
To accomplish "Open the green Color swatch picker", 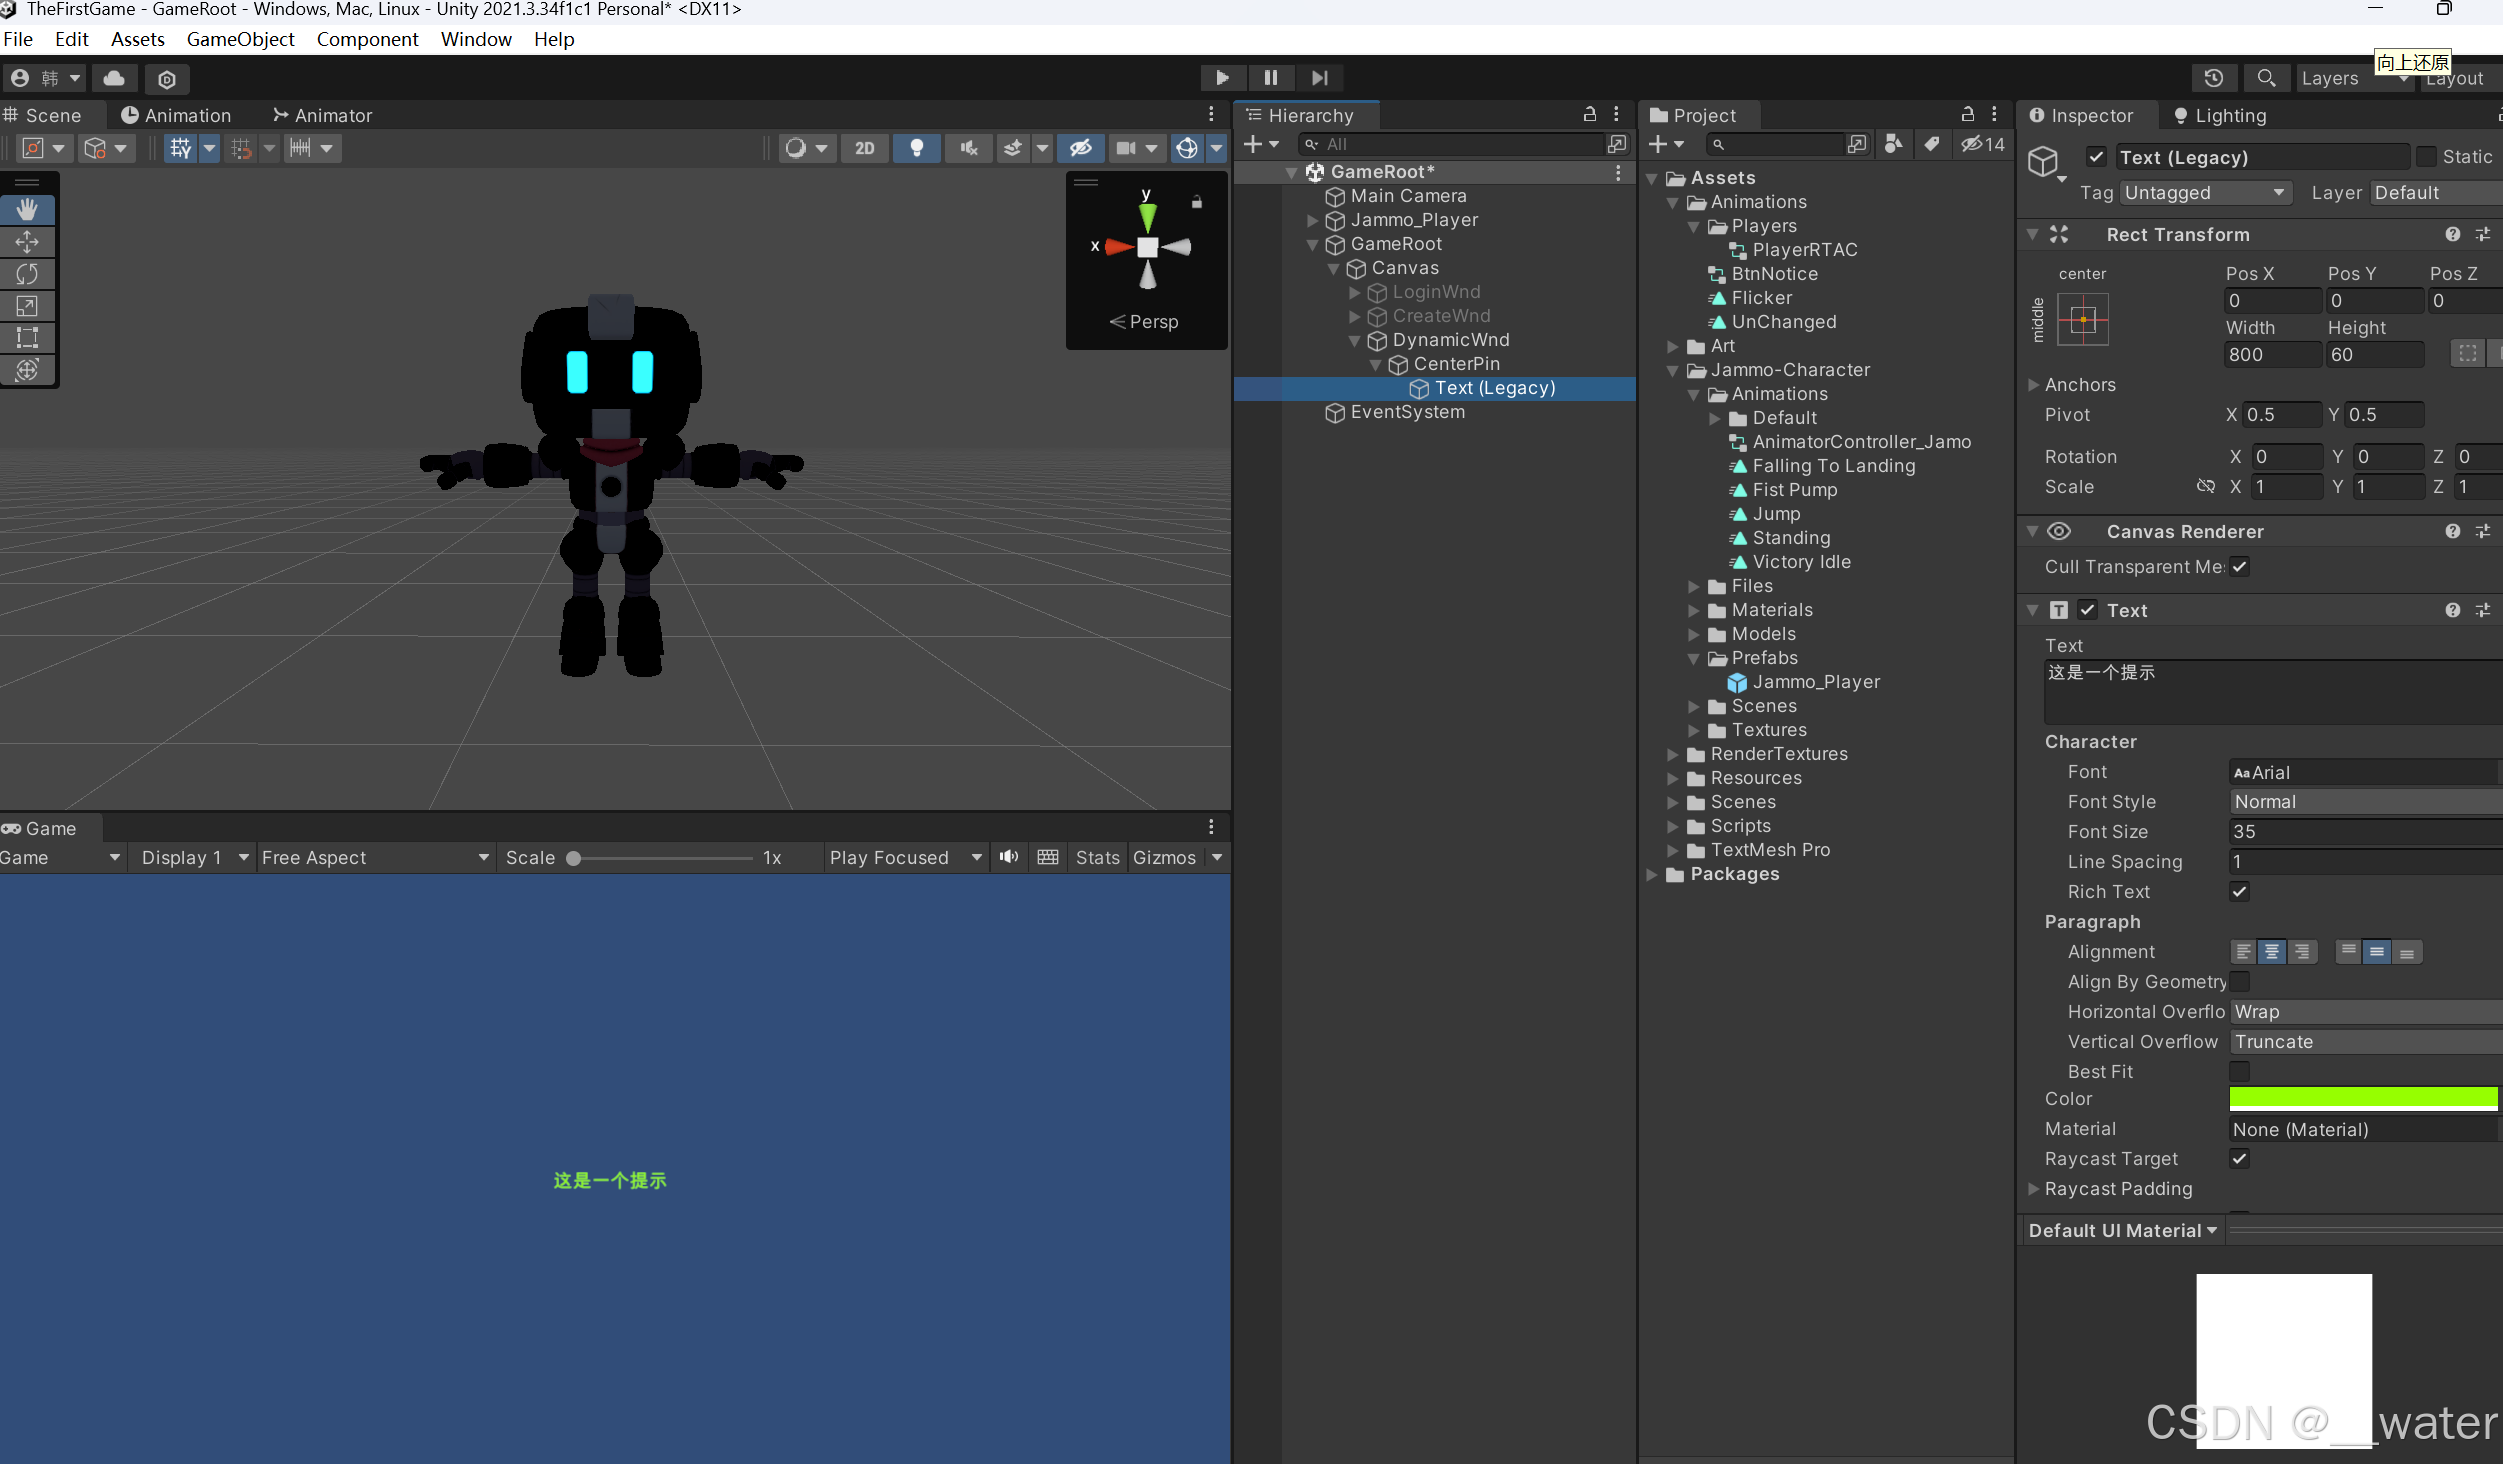I will click(x=2363, y=1098).
